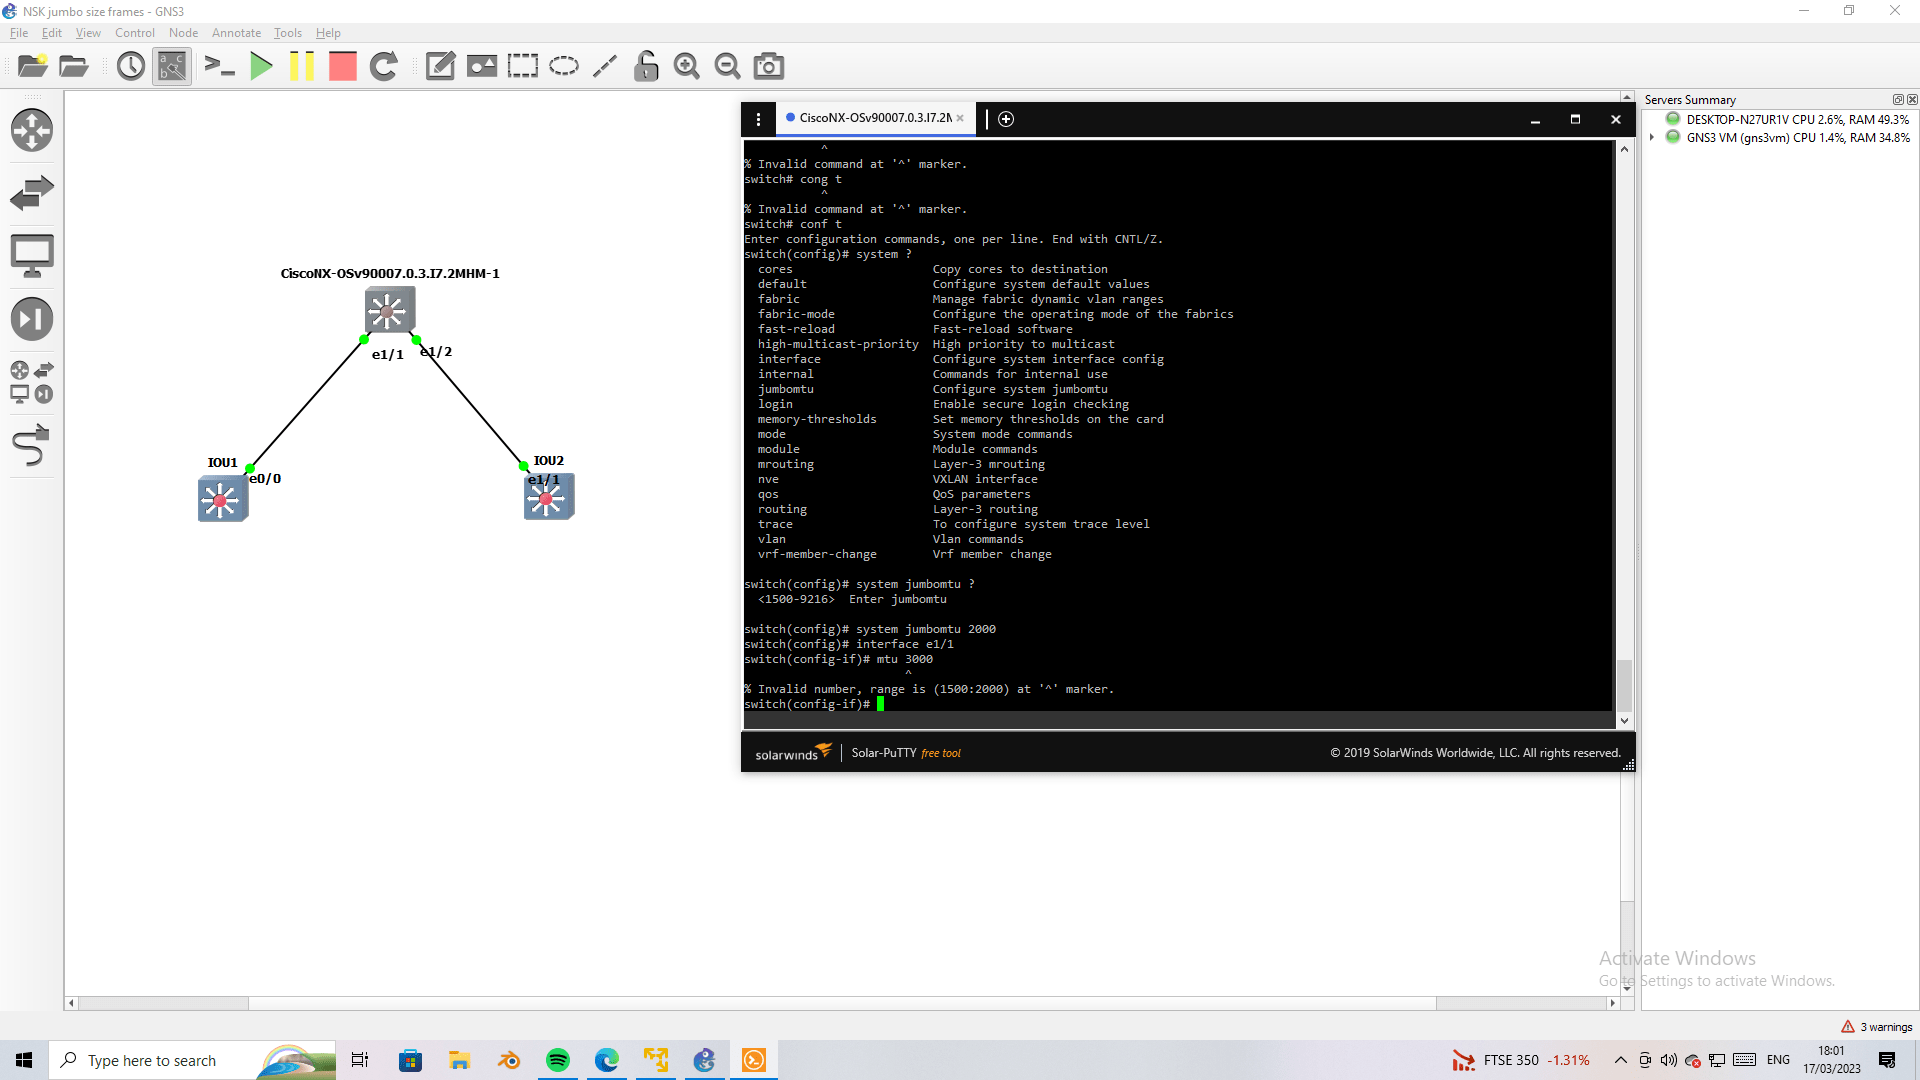Image resolution: width=1920 pixels, height=1080 pixels.
Task: Open a console connection to all nodes
Action: [x=220, y=66]
